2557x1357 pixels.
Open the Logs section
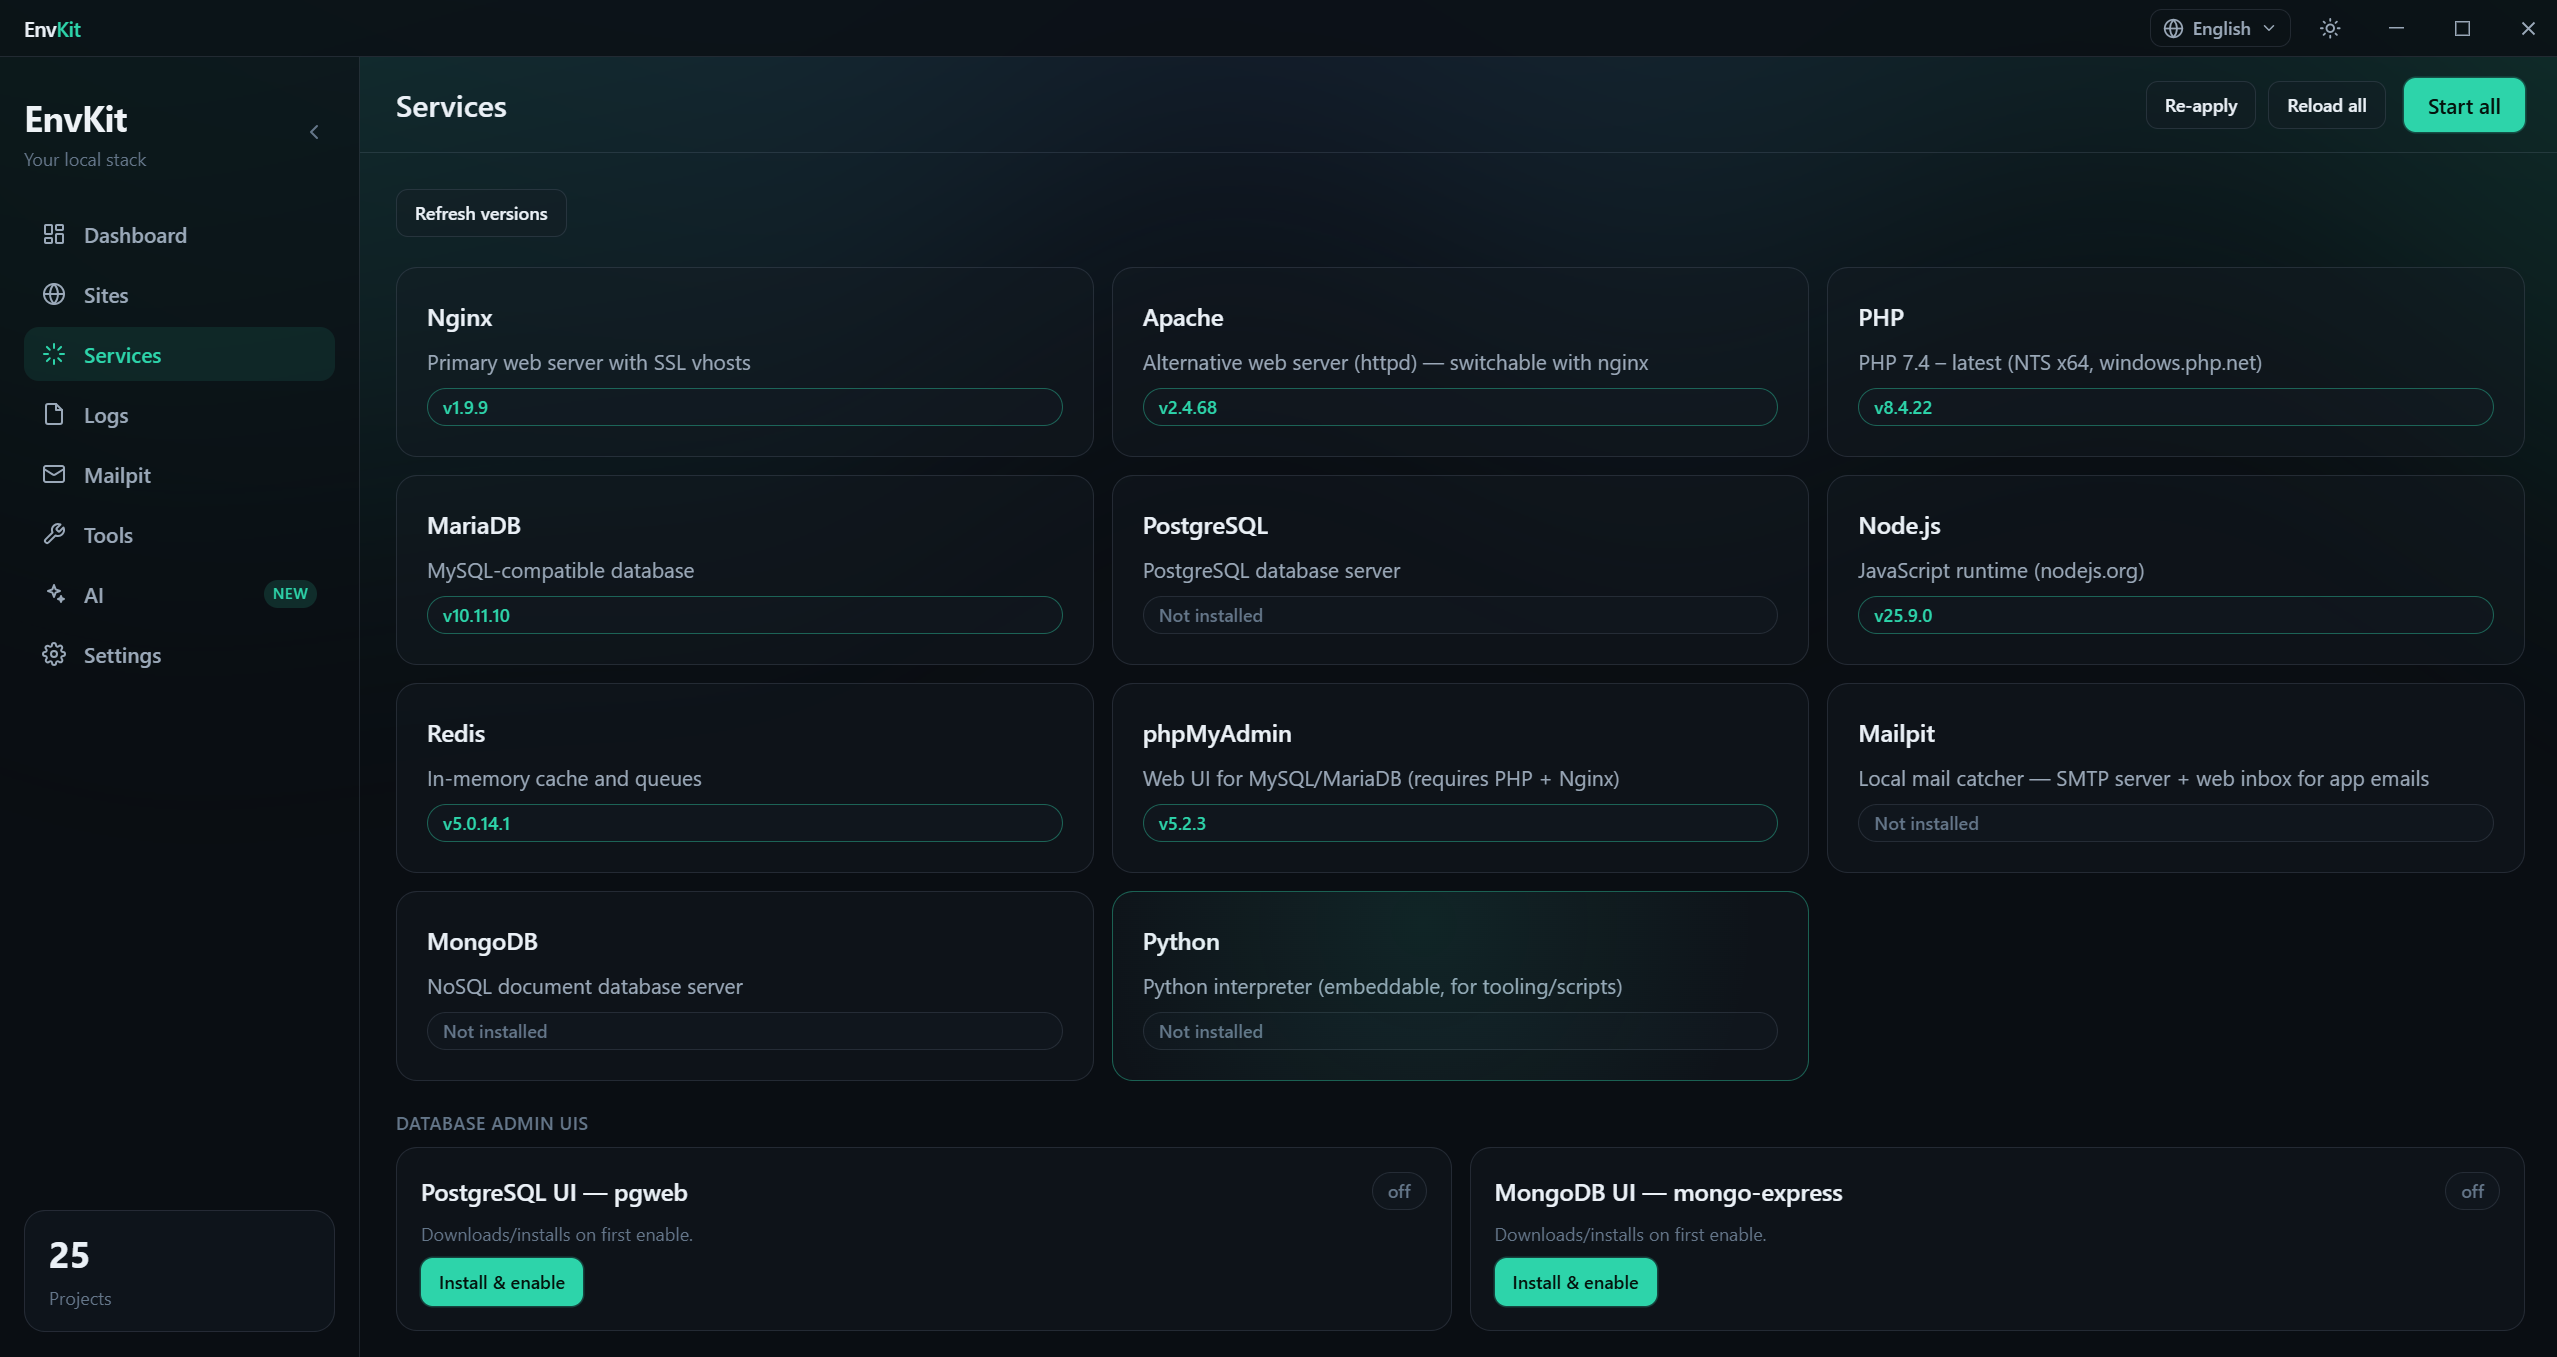click(179, 414)
